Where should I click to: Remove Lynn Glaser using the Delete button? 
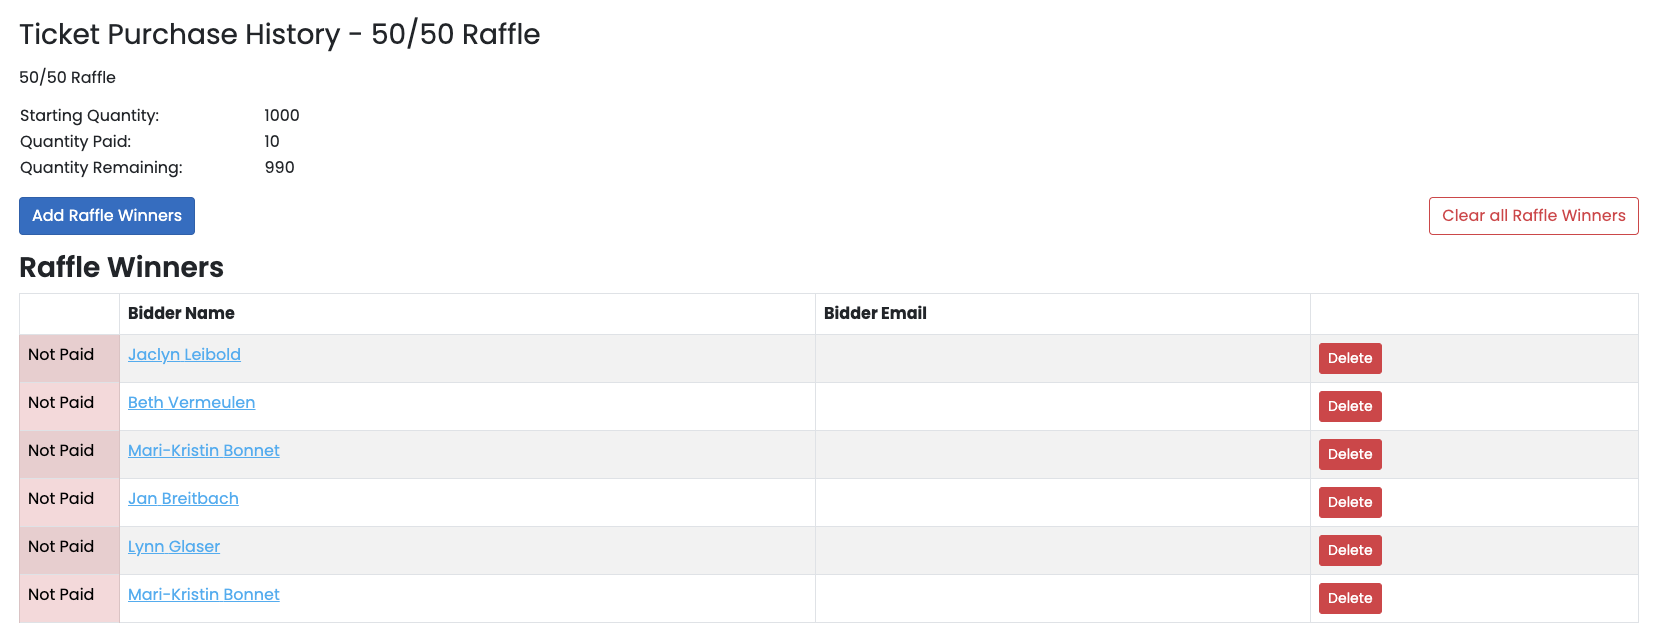pyautogui.click(x=1349, y=550)
